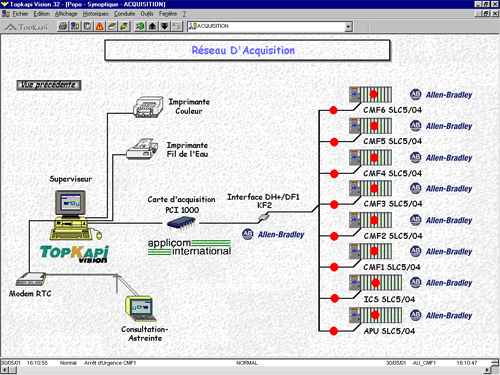Image resolution: width=500 pixels, height=375 pixels.
Task: Click the TopKapi Vision logo under Superviseur
Action: click(74, 254)
